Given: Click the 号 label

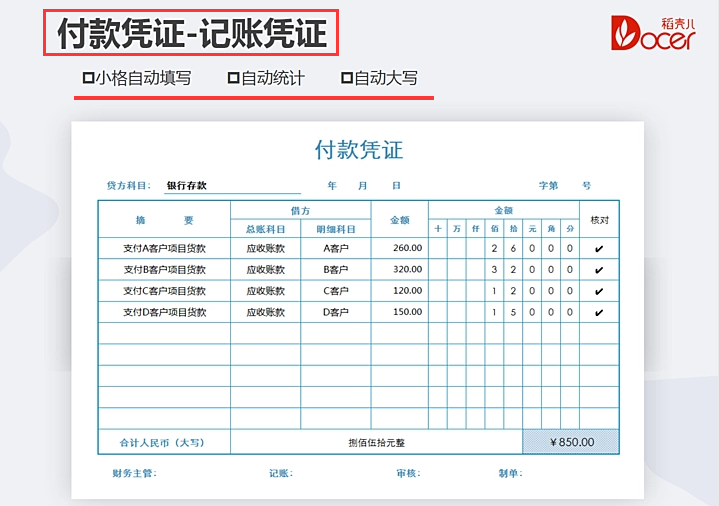Looking at the screenshot, I should [x=586, y=185].
